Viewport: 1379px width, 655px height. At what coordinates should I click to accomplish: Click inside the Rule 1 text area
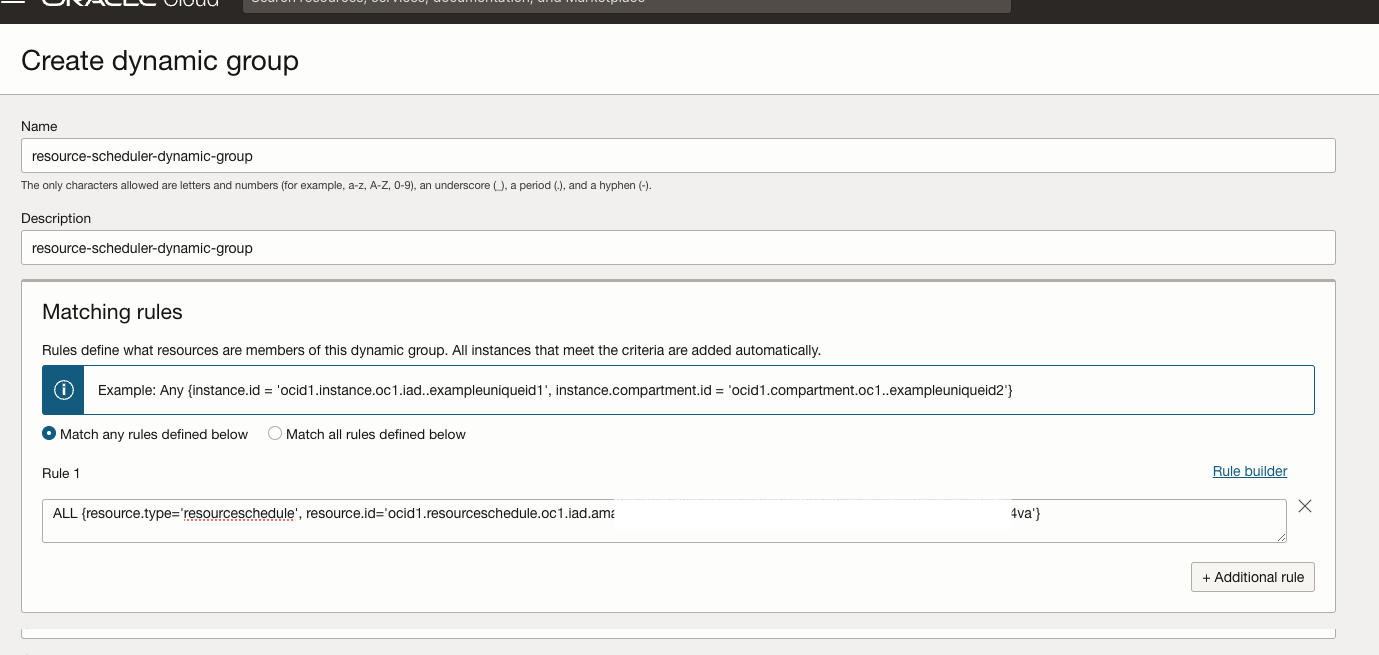664,521
